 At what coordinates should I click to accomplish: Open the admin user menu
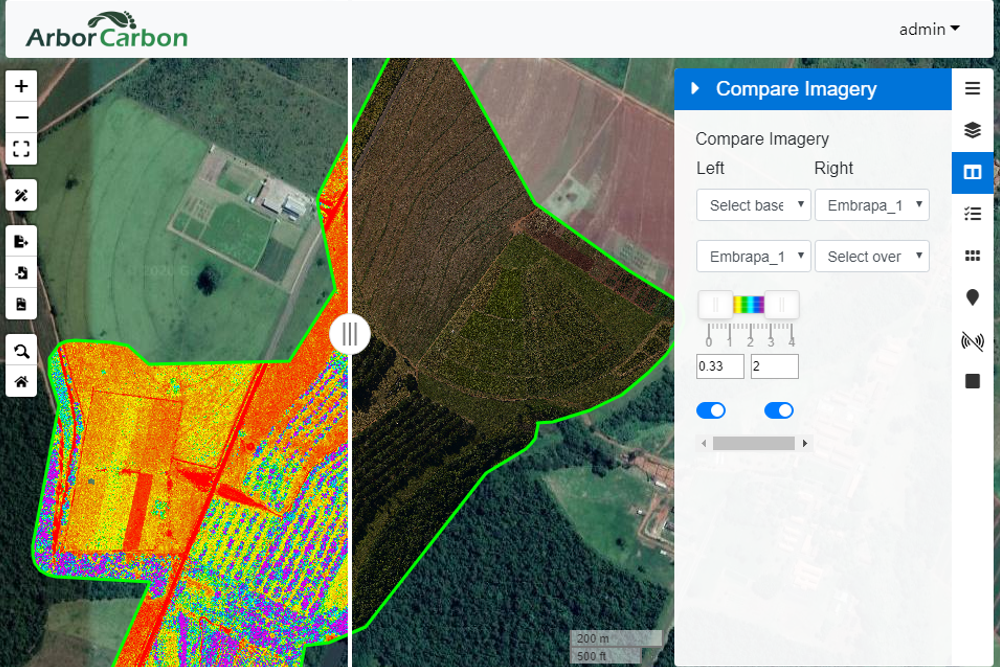(929, 29)
